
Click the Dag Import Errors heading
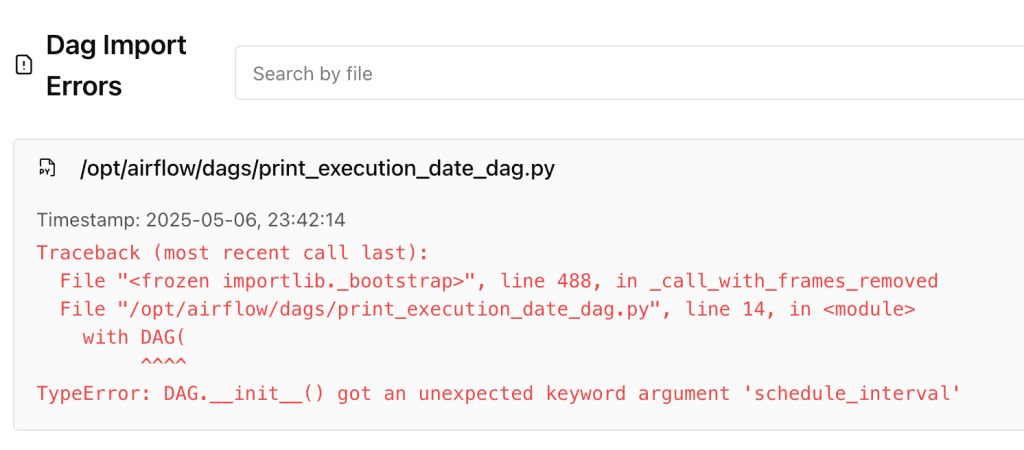[116, 66]
